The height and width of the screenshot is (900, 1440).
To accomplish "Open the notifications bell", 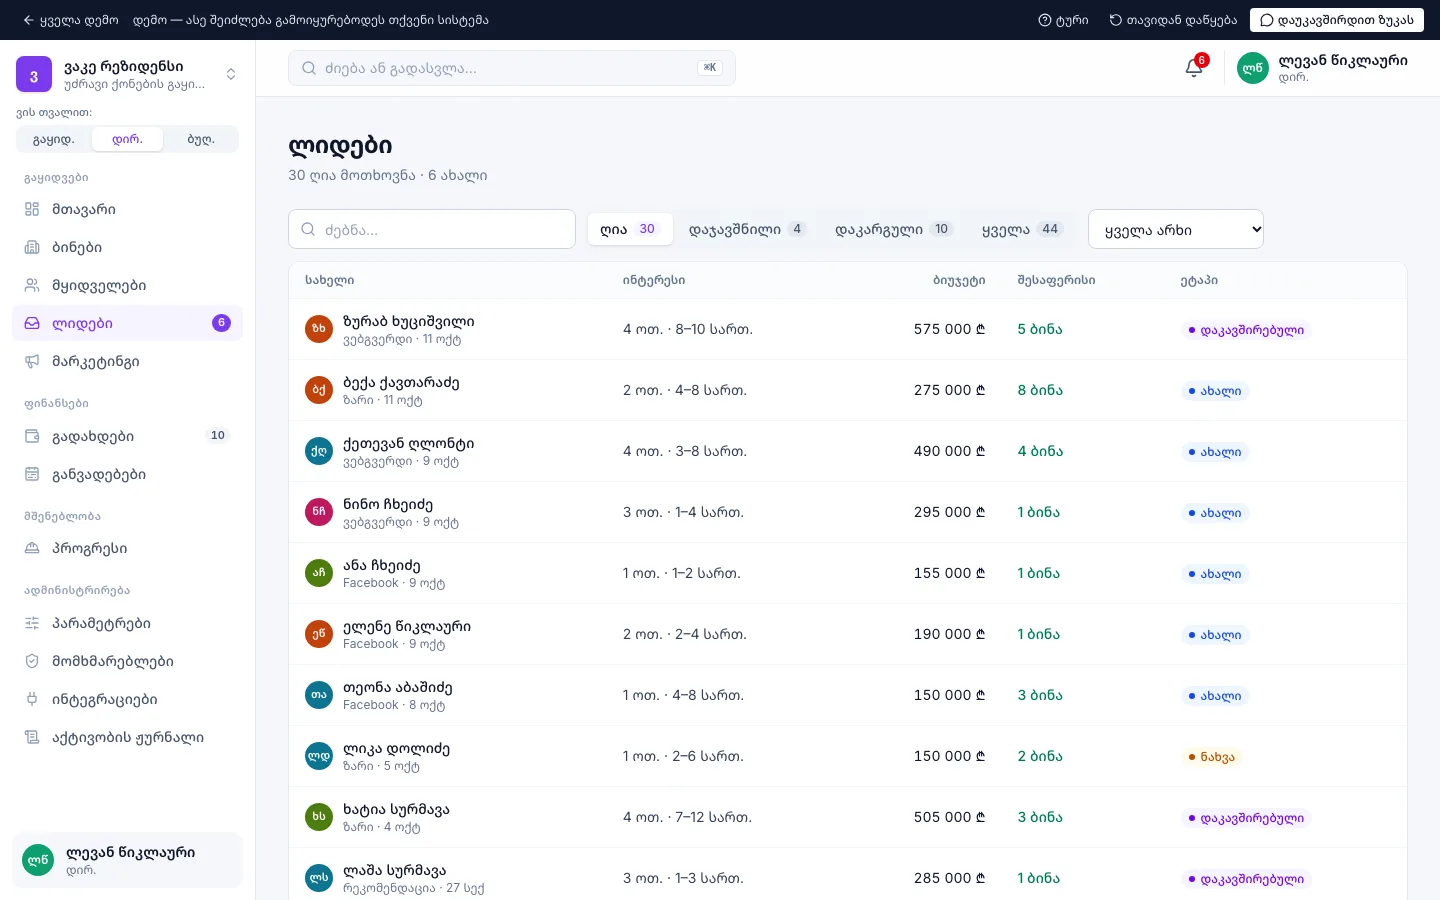I will pyautogui.click(x=1194, y=68).
